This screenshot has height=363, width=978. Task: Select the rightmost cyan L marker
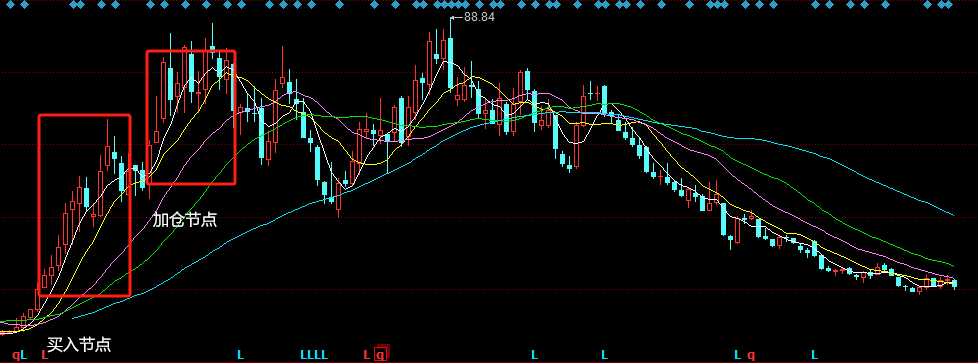pyautogui.click(x=814, y=355)
